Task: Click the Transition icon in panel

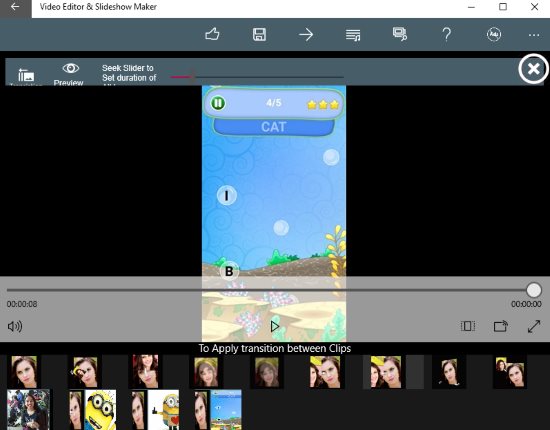Action: pos(26,75)
